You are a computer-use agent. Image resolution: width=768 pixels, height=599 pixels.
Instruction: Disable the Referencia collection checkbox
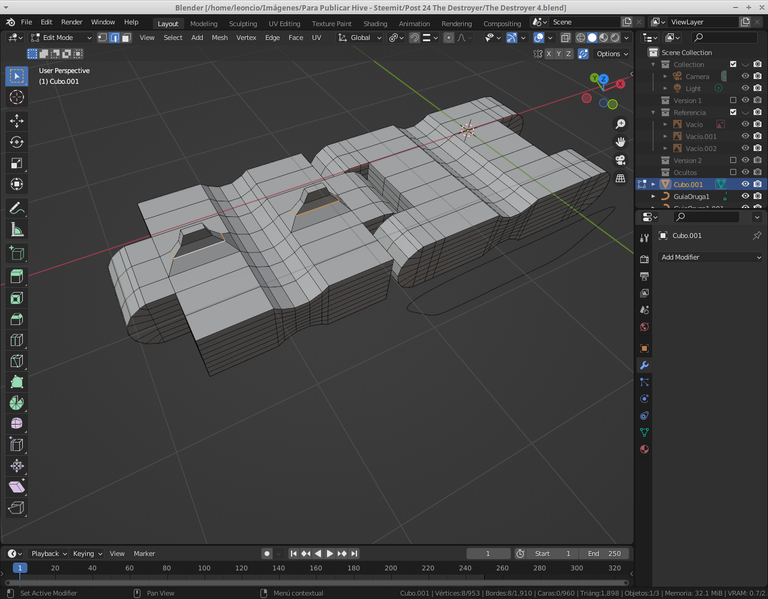tap(733, 112)
